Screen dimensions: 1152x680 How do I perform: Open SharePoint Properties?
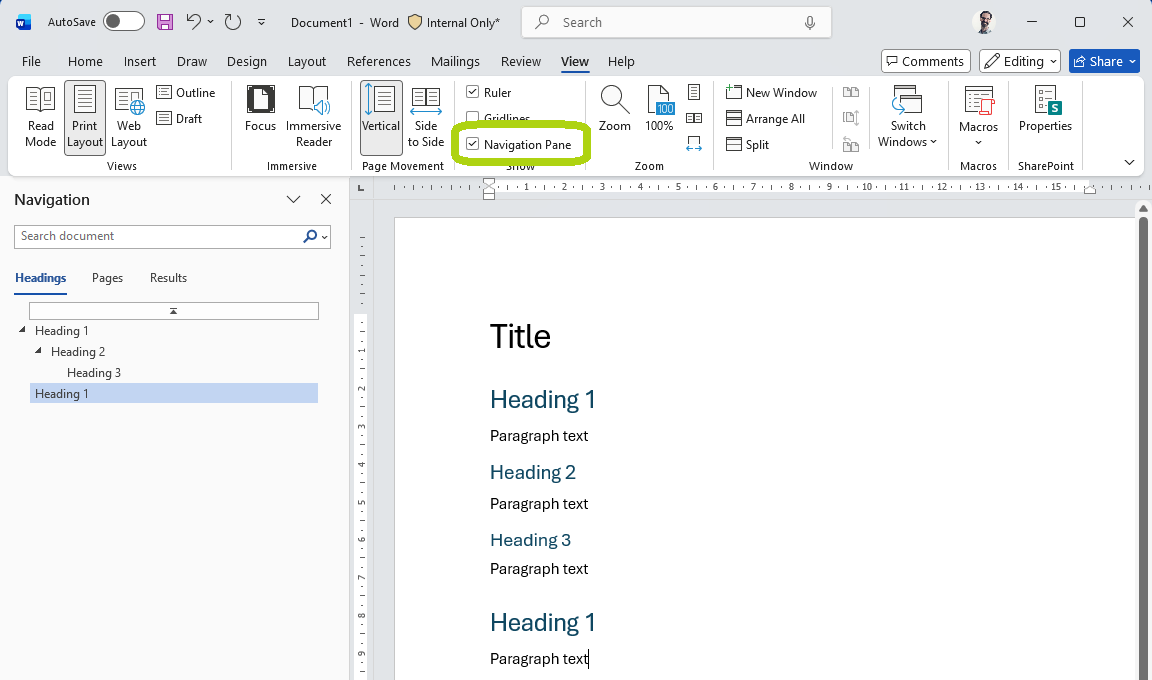pos(1045,109)
